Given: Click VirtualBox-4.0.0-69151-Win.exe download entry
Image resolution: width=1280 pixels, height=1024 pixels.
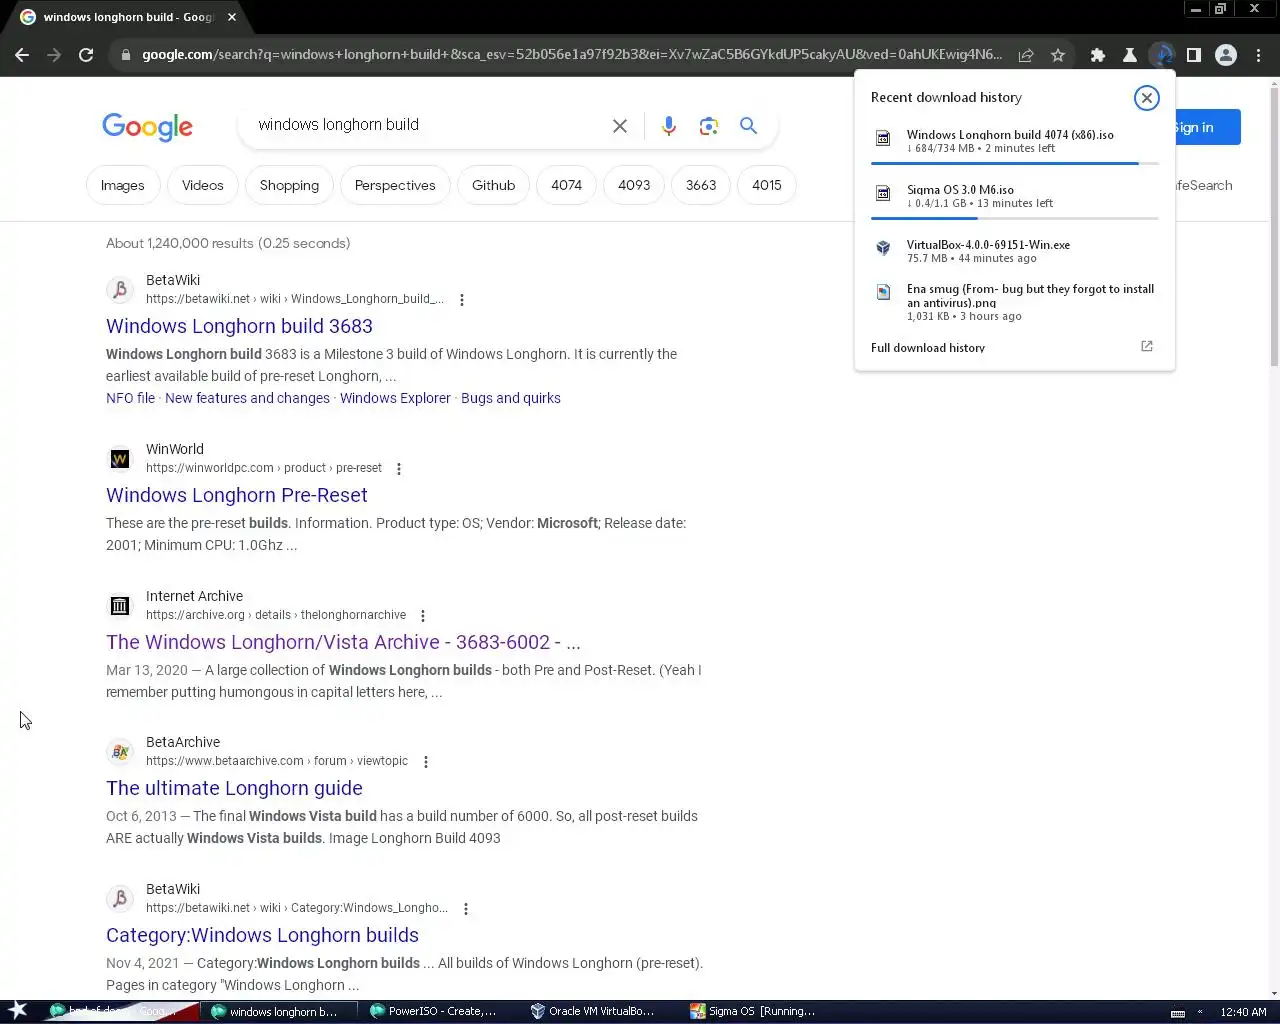Looking at the screenshot, I should point(1014,251).
